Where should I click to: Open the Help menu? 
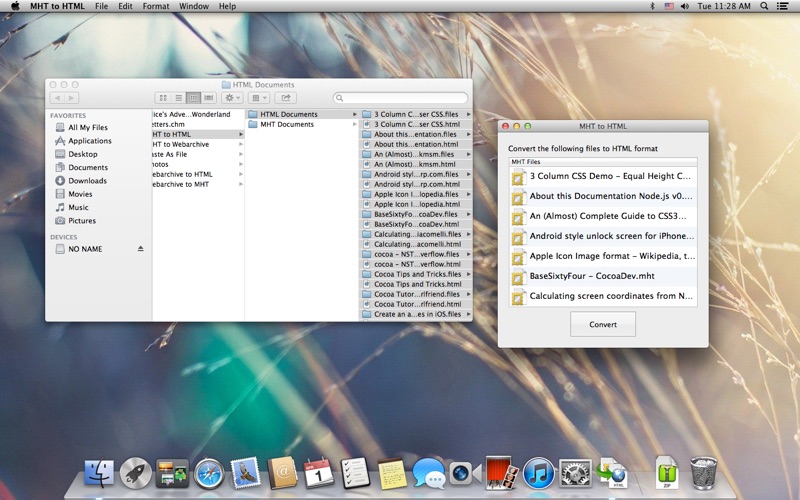click(227, 6)
